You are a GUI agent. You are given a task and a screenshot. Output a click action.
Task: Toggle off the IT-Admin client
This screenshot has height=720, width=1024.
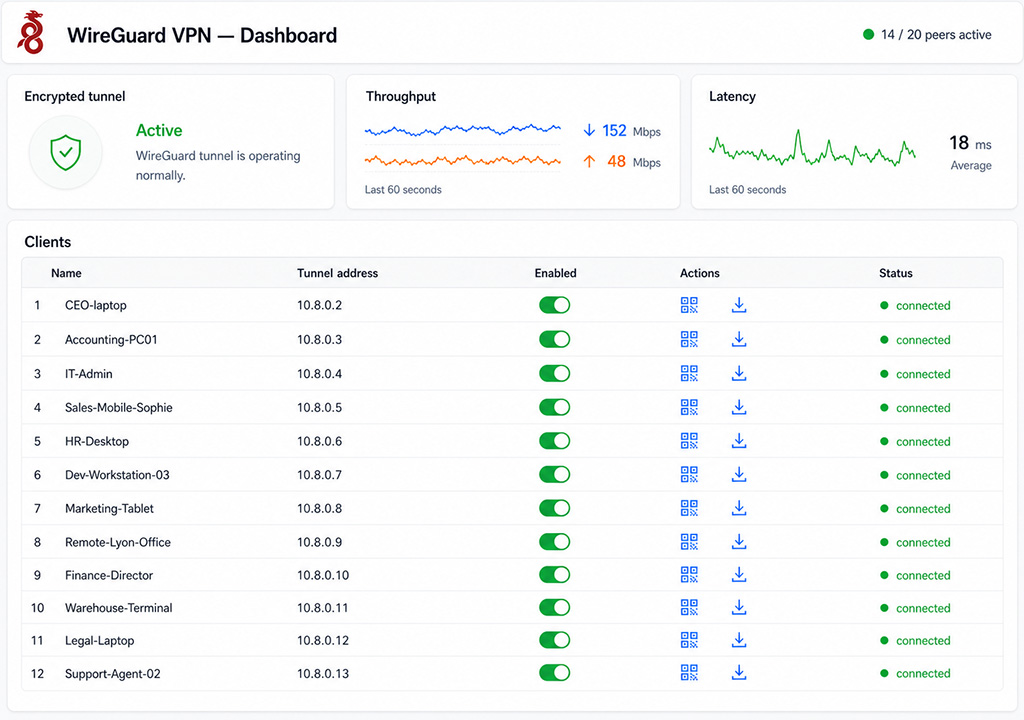click(x=554, y=373)
